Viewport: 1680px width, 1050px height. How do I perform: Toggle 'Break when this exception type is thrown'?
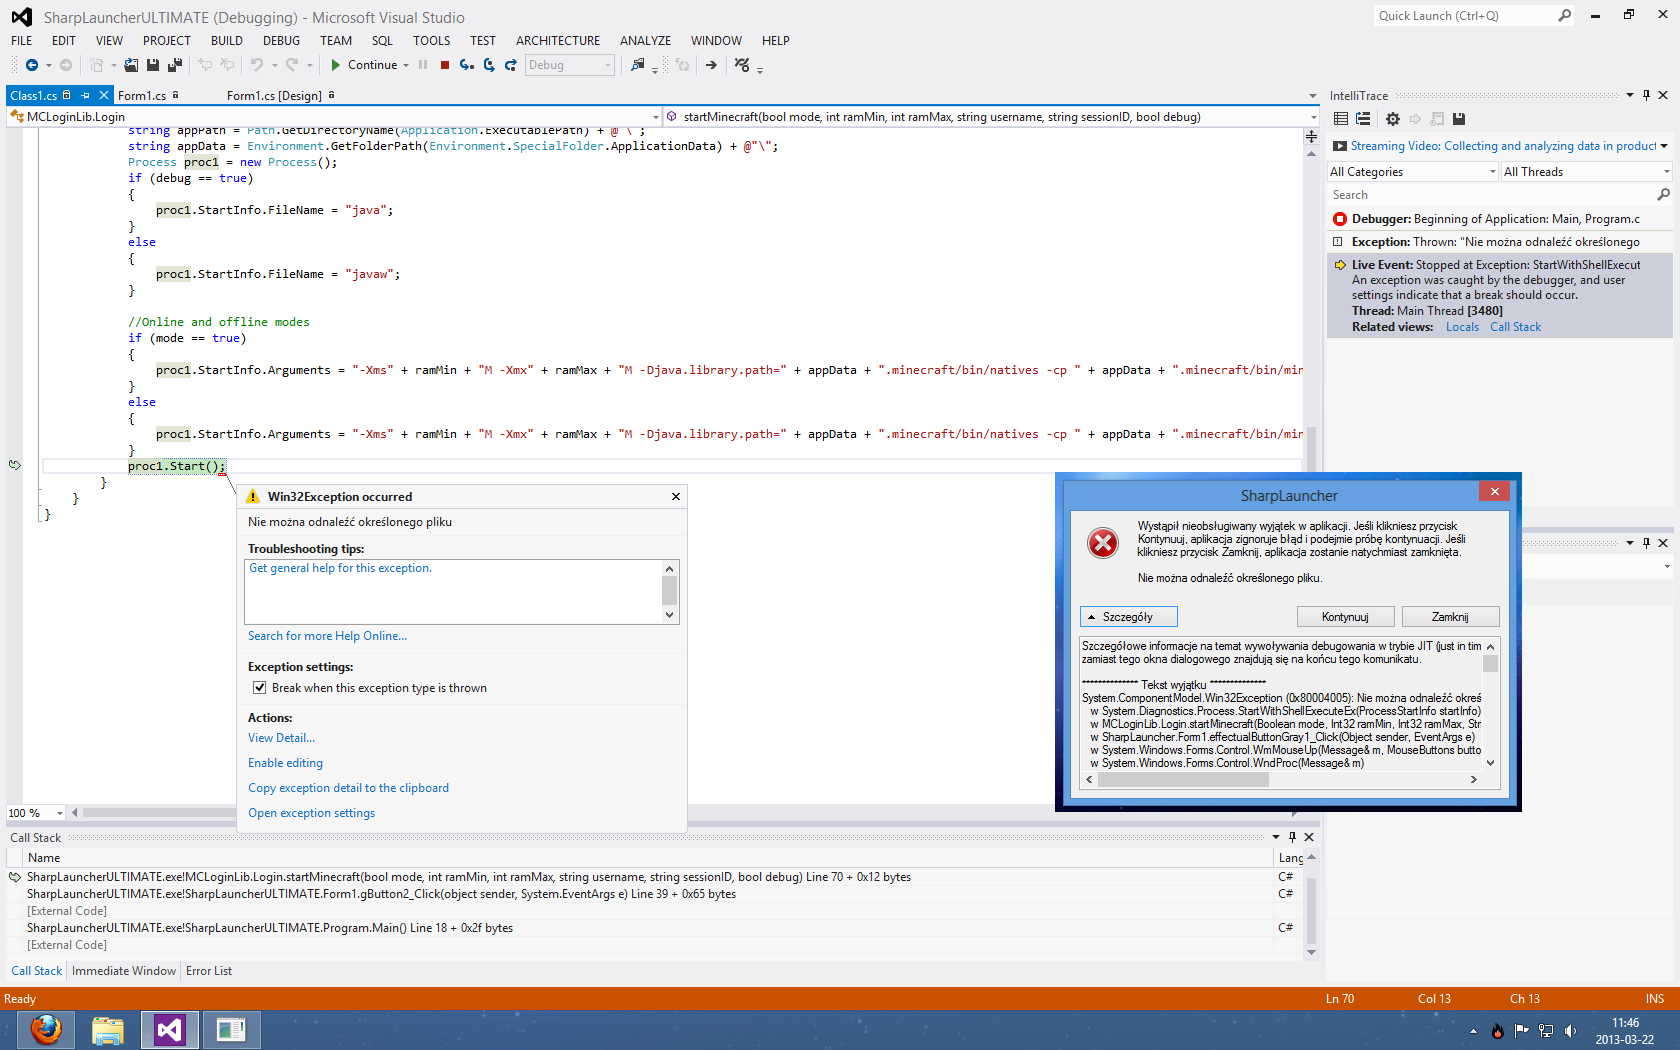(x=260, y=688)
